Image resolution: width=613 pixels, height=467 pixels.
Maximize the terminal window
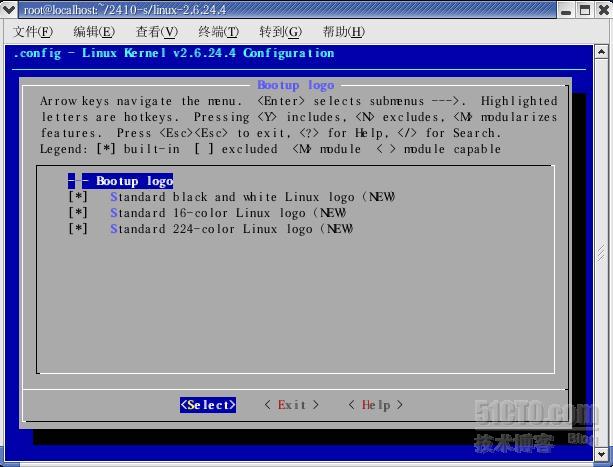pos(585,10)
